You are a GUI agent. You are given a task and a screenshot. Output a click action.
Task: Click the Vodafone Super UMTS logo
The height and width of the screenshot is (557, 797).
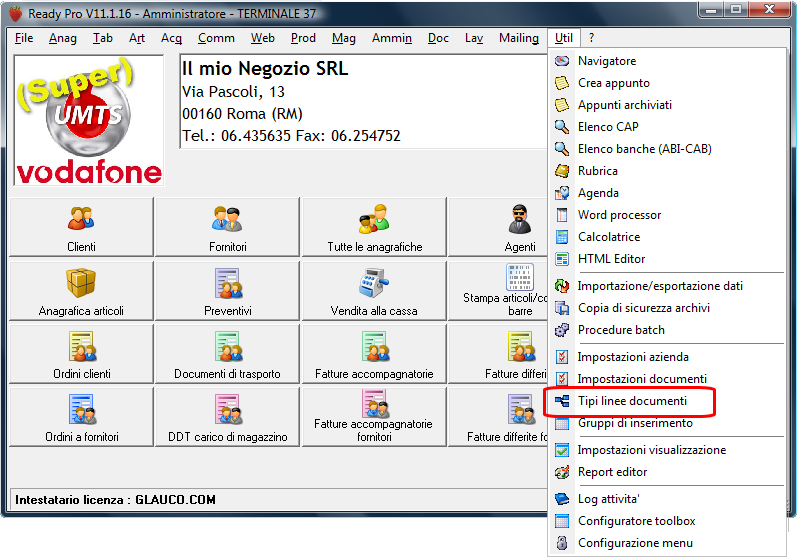[x=89, y=121]
